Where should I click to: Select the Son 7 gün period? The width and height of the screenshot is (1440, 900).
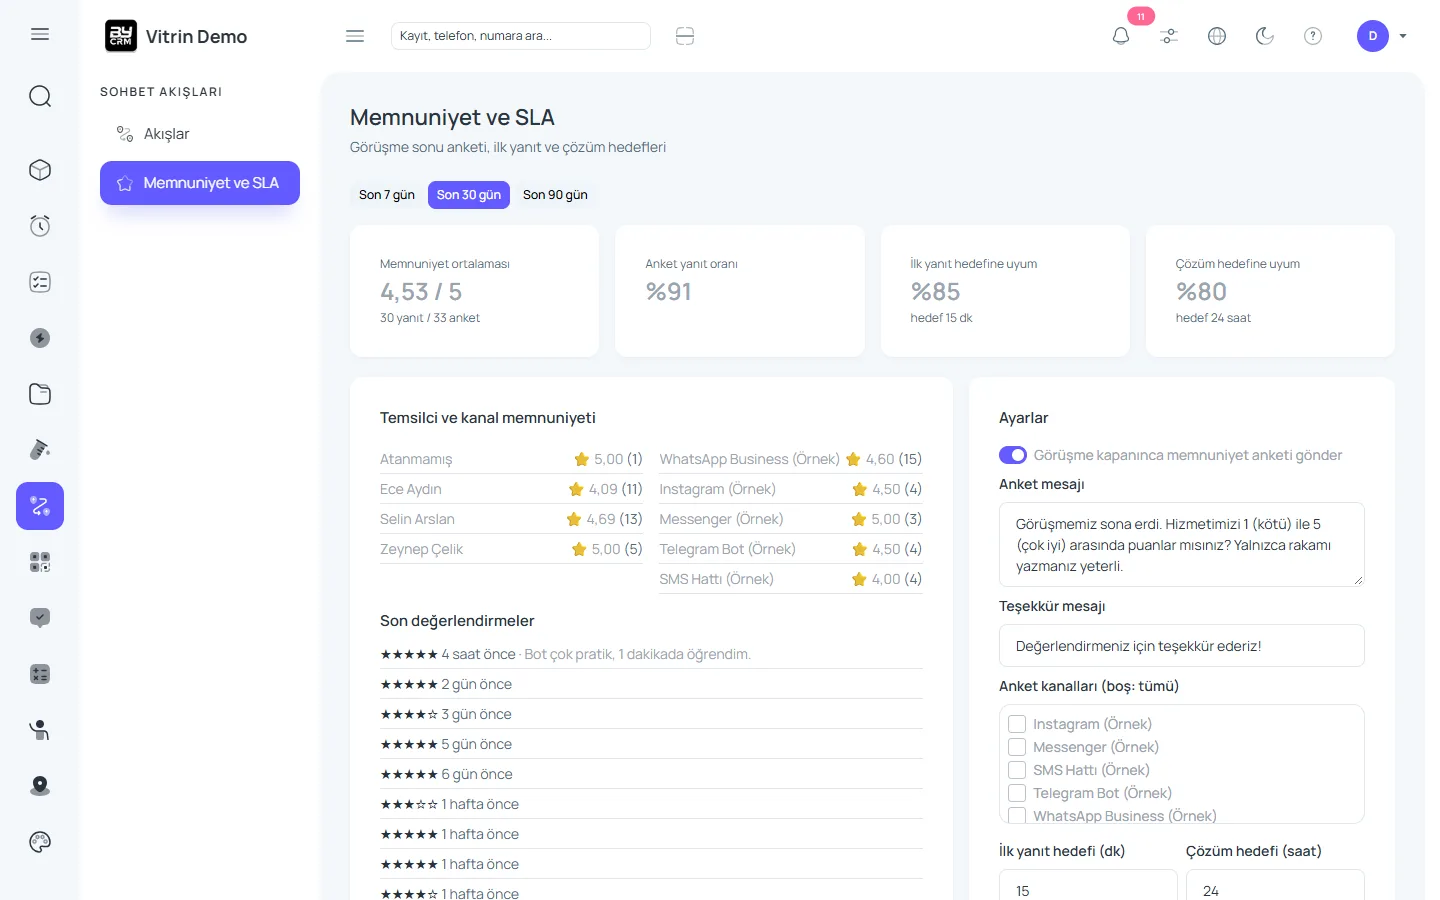tap(387, 195)
